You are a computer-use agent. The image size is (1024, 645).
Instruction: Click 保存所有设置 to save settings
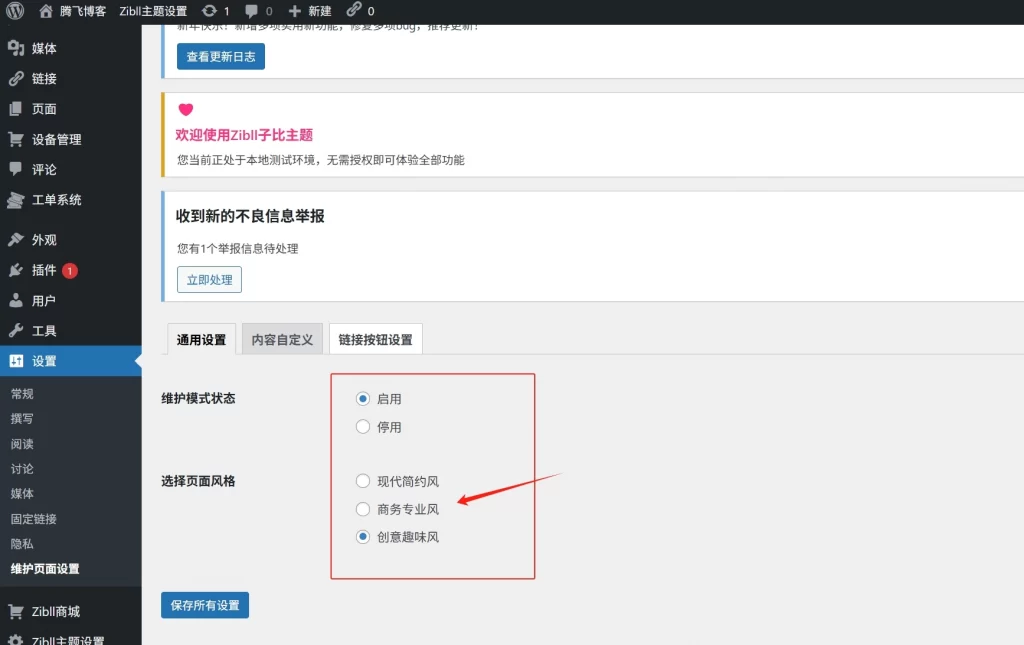point(204,605)
